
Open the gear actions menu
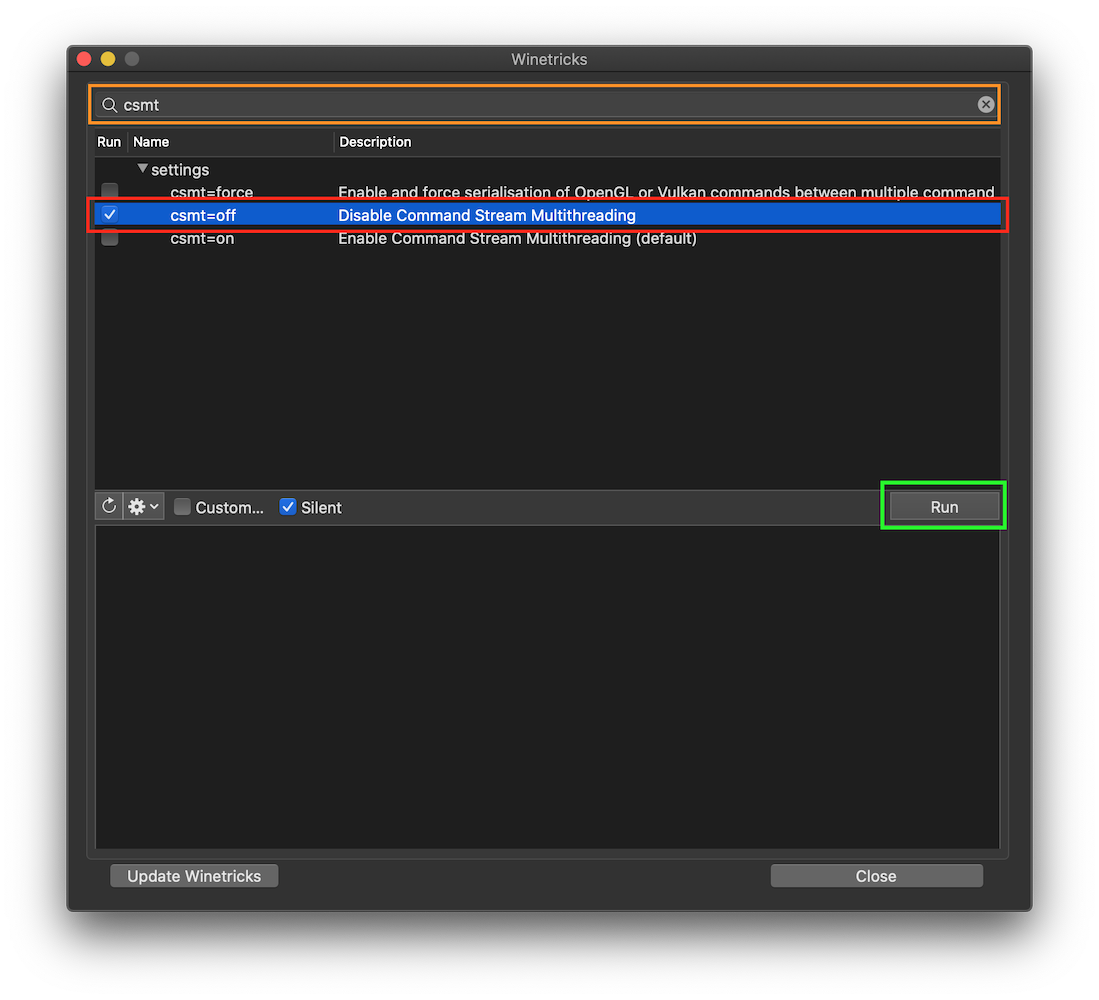pyautogui.click(x=144, y=506)
